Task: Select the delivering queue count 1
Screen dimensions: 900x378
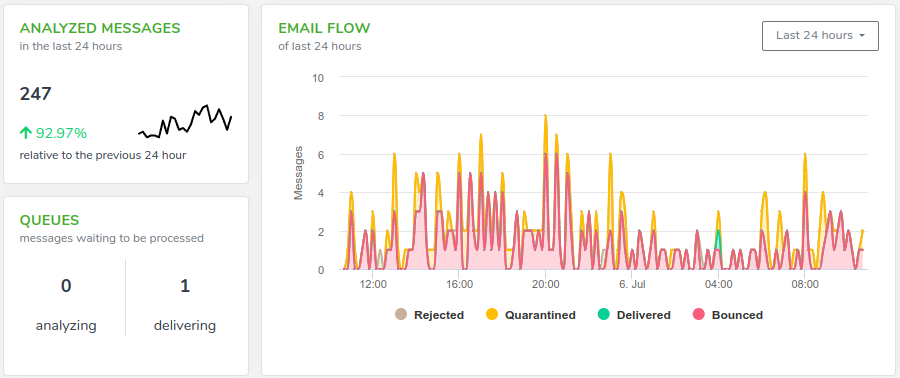Action: [185, 286]
